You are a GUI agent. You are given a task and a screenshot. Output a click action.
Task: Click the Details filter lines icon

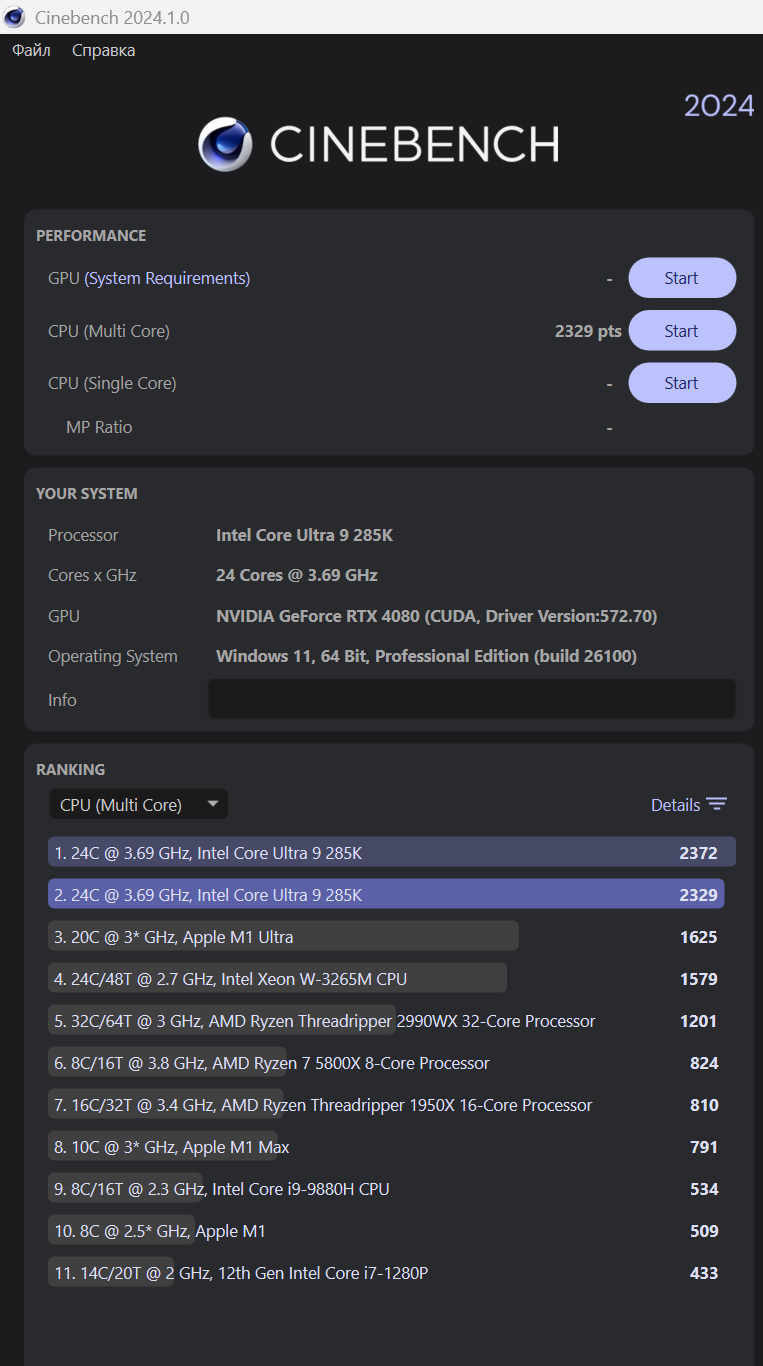click(x=716, y=805)
